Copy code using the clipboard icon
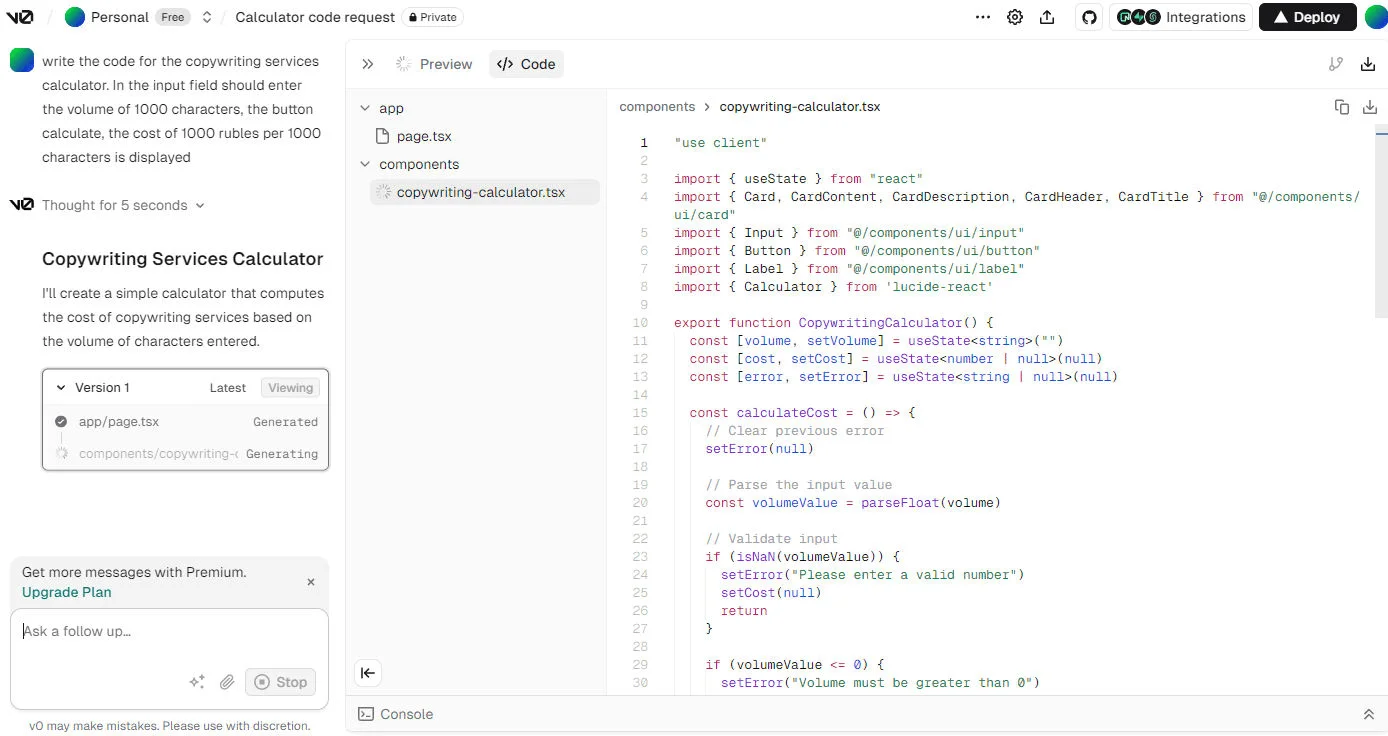The height and width of the screenshot is (736, 1388). click(x=1342, y=107)
